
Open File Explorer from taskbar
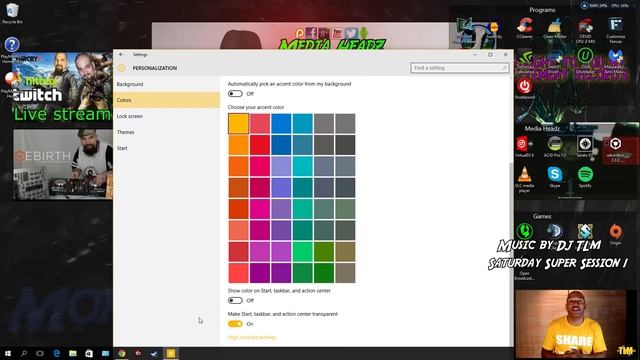pos(73,353)
